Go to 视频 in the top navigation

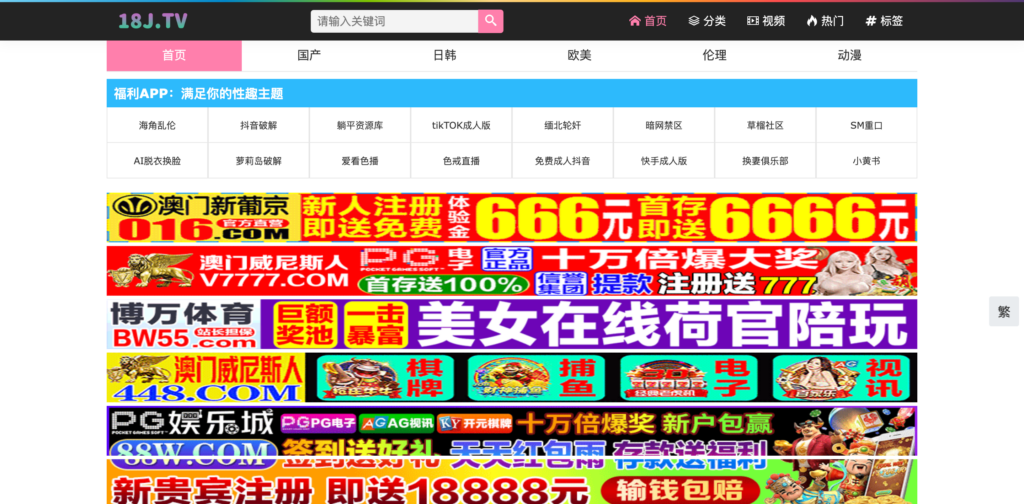(x=766, y=21)
